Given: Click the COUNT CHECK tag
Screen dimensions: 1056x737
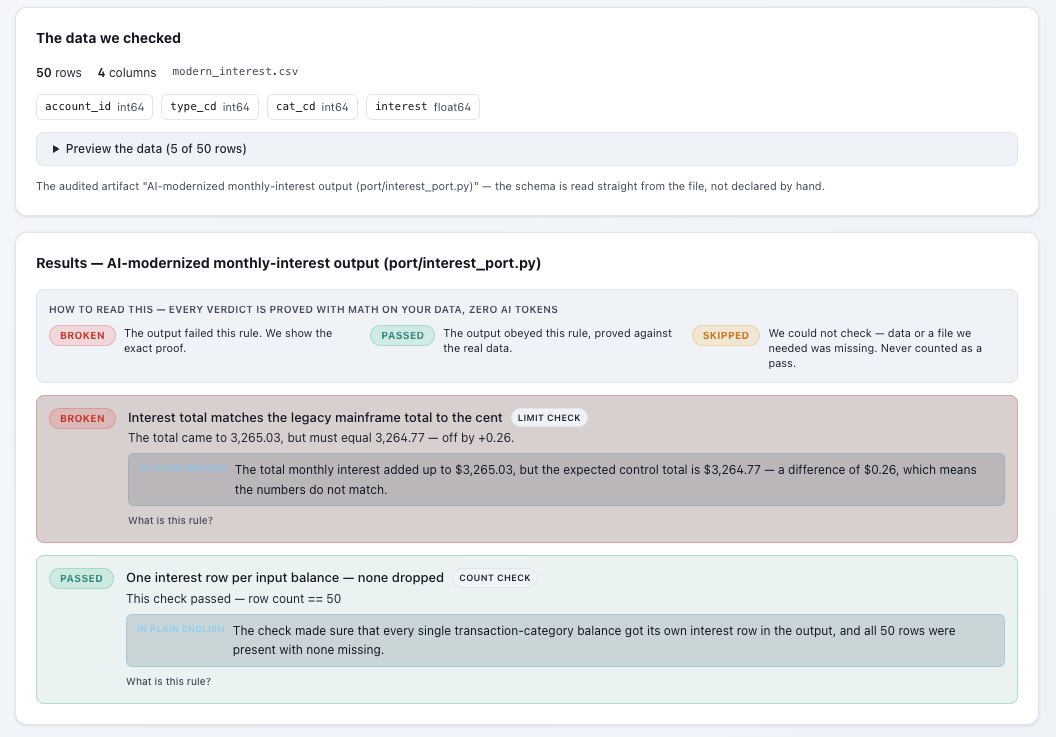Looking at the screenshot, I should click(x=495, y=578).
